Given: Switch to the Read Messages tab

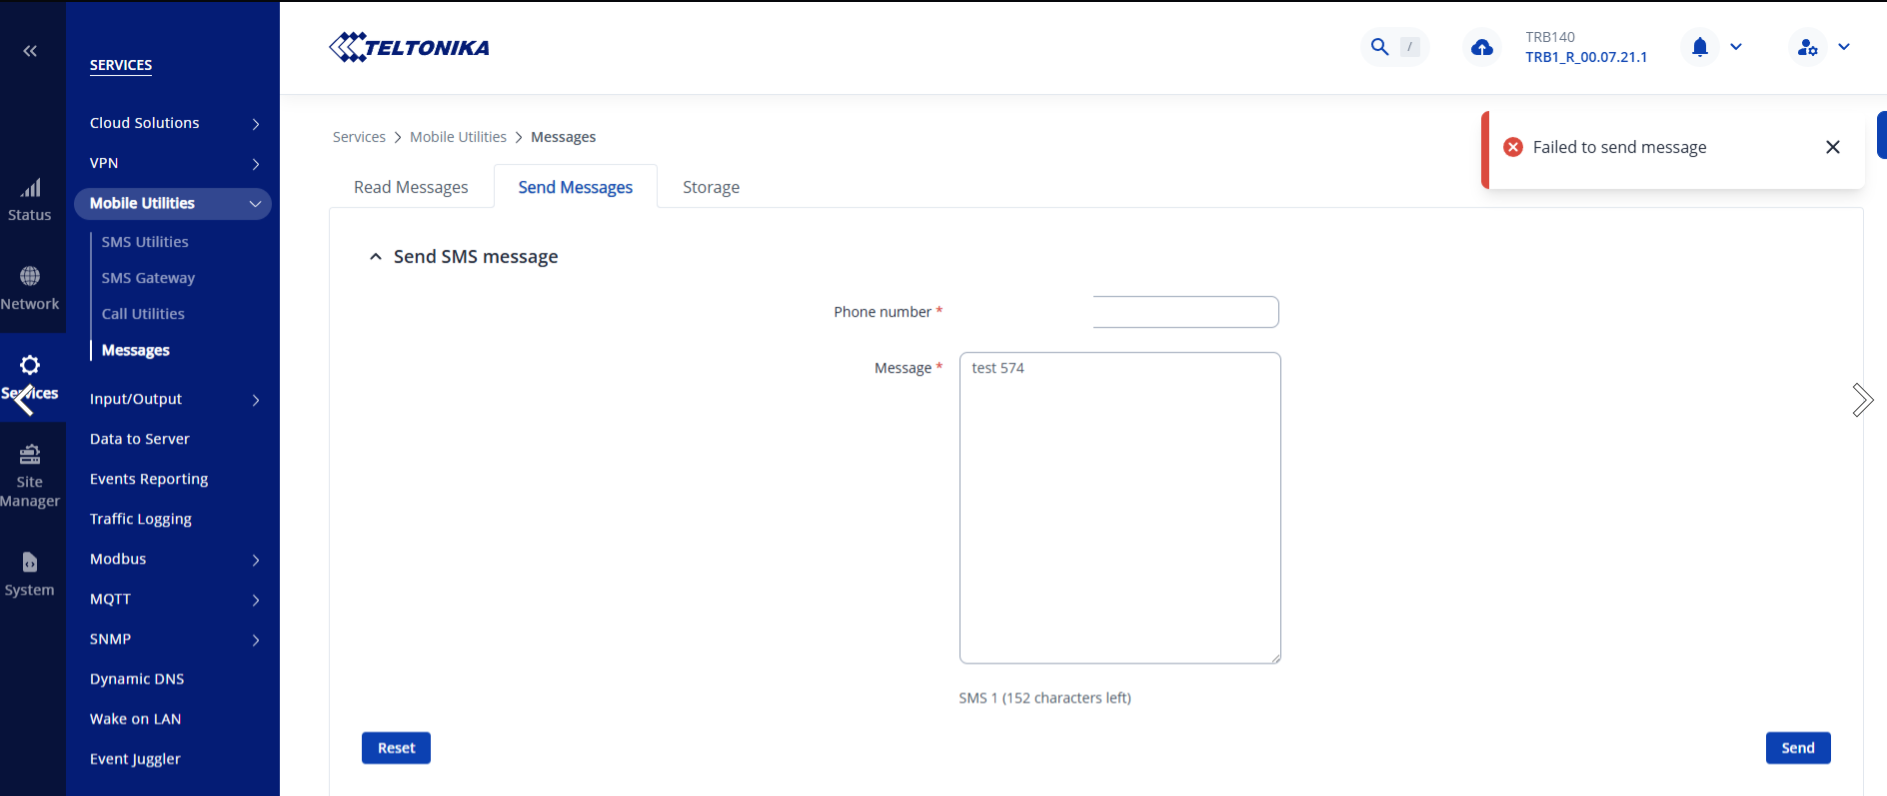Looking at the screenshot, I should tap(411, 187).
